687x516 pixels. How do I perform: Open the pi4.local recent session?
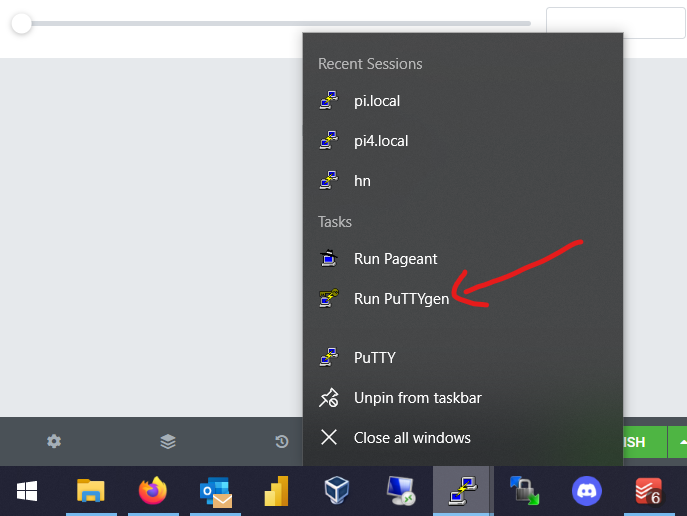click(463, 141)
